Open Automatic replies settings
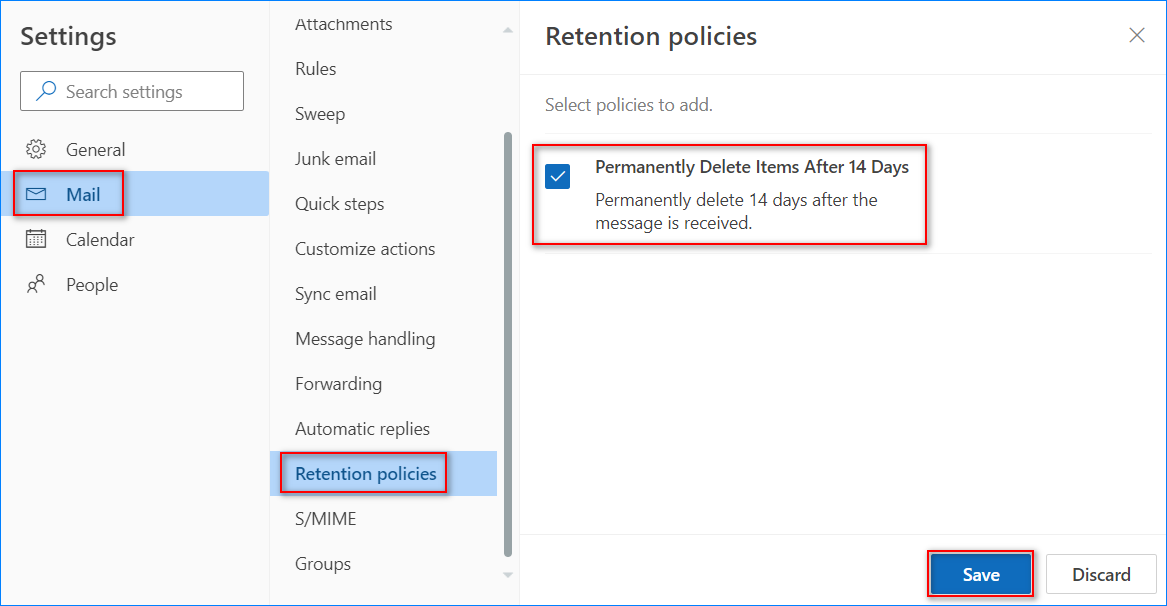This screenshot has height=606, width=1167. (x=362, y=429)
